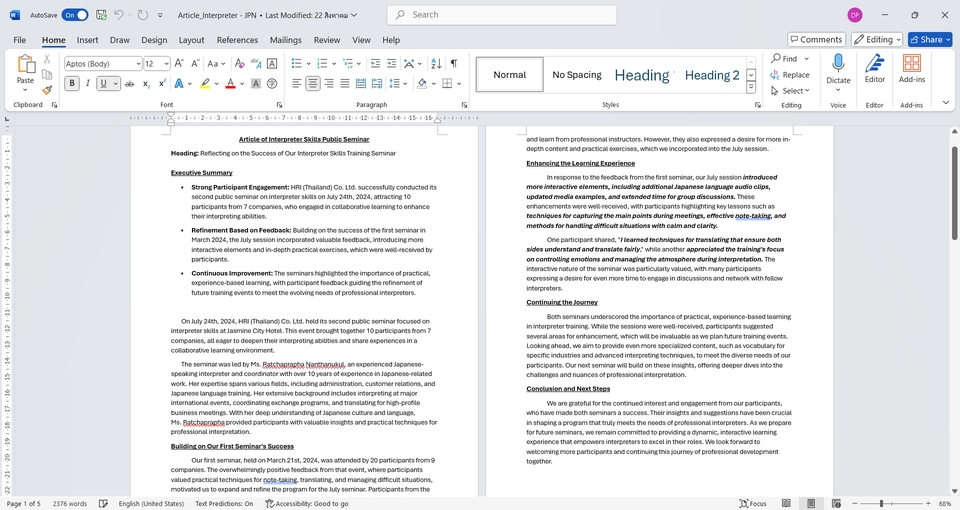Viewport: 960px width, 510px height.
Task: Click the Save icon in title bar
Action: [x=101, y=15]
